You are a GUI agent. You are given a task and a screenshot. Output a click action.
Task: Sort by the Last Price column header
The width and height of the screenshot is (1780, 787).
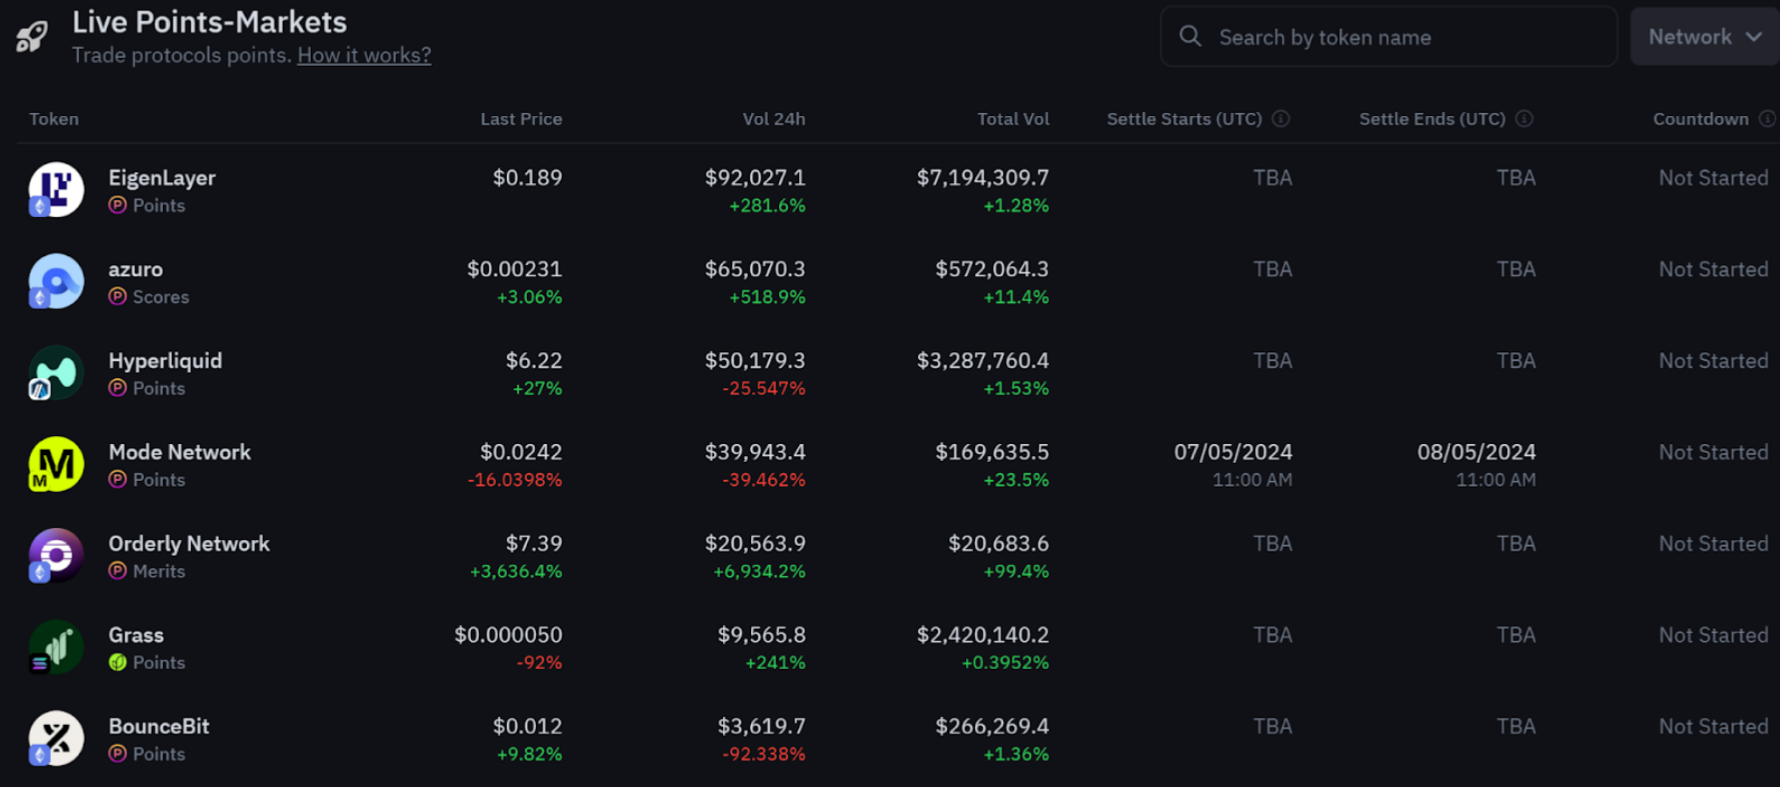[521, 119]
